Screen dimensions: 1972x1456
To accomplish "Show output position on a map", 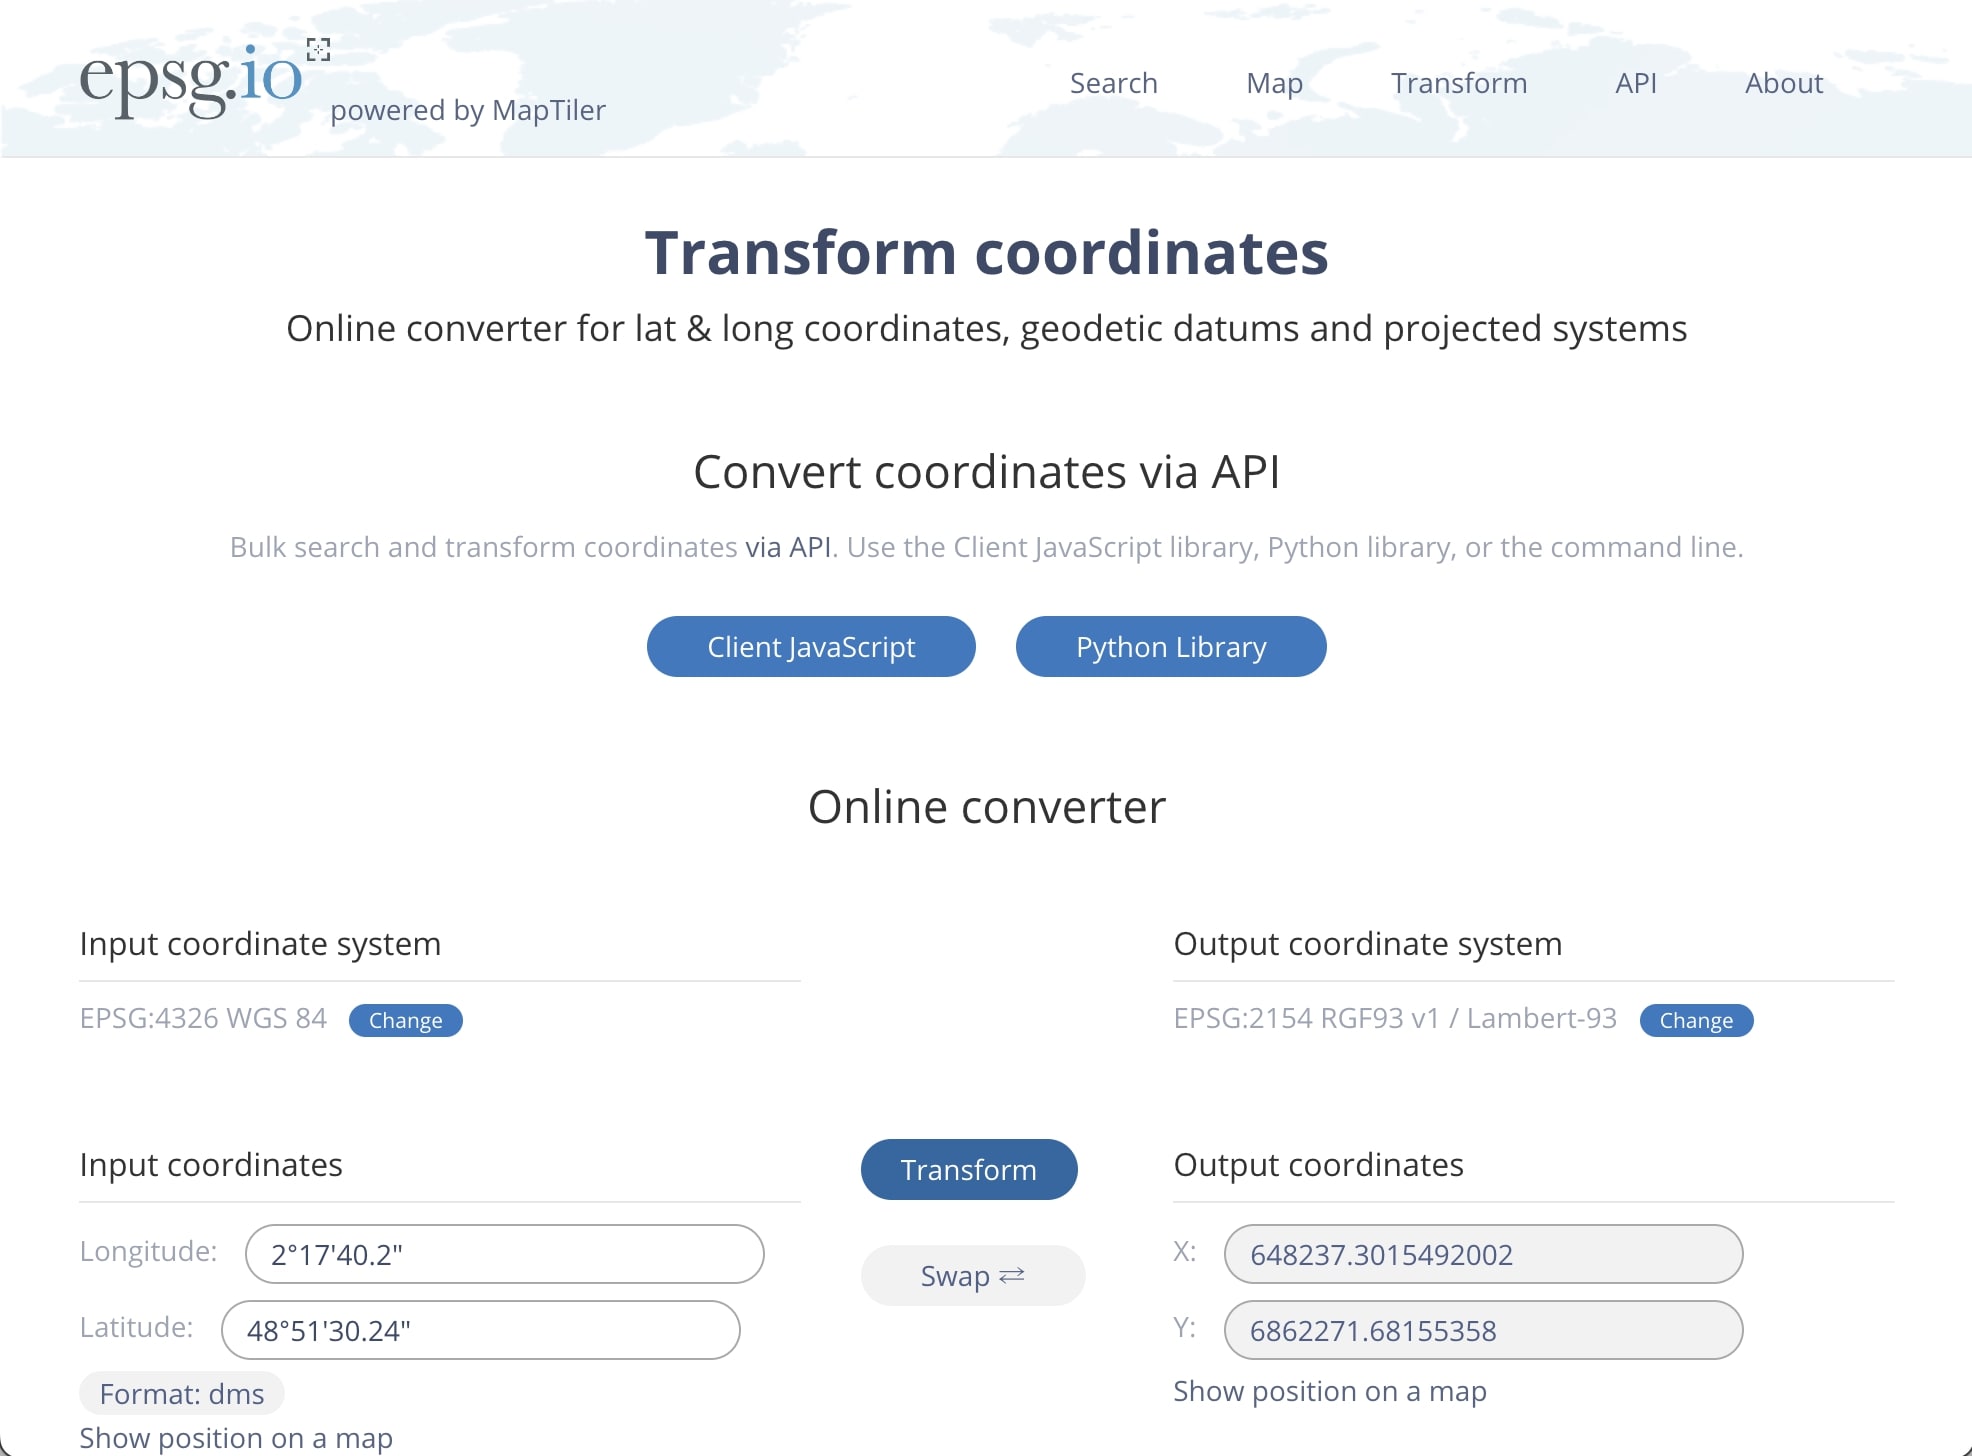I will (1329, 1391).
